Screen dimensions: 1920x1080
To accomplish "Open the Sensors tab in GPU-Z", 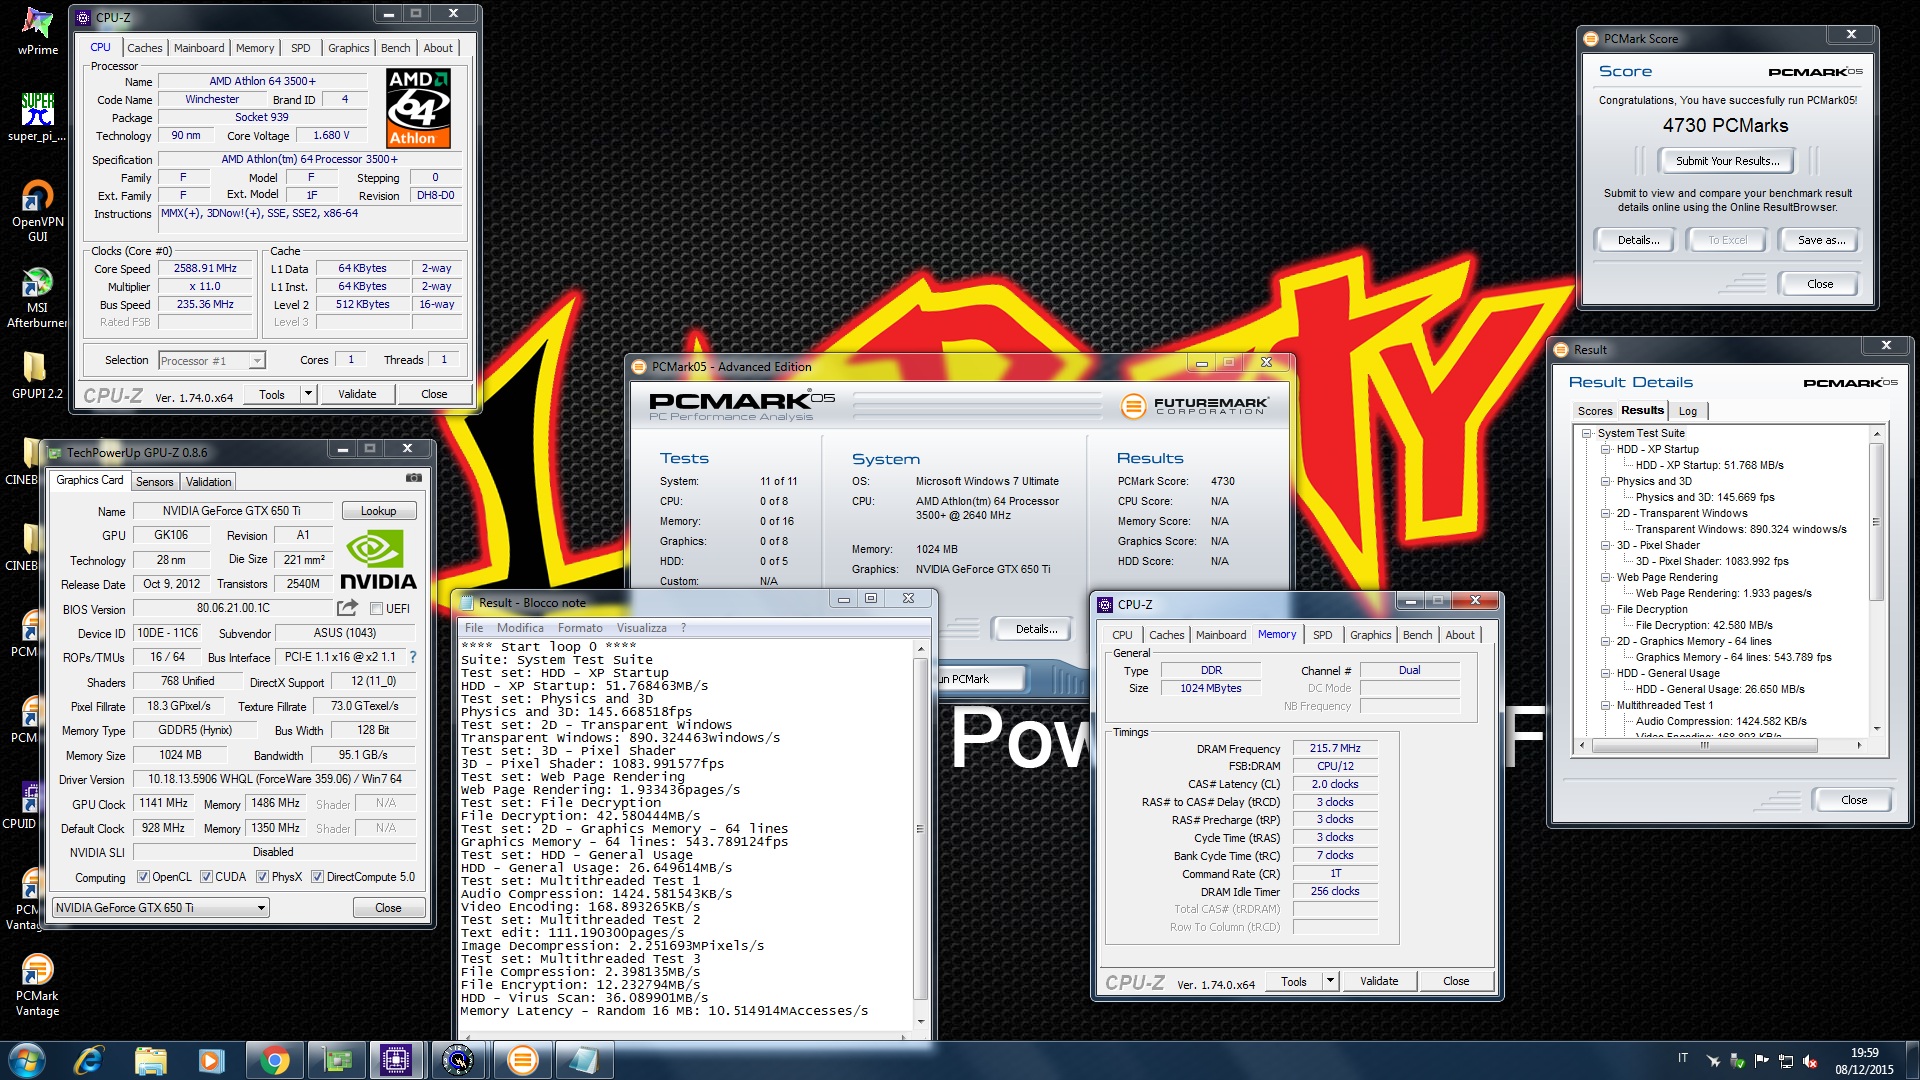I will (154, 482).
